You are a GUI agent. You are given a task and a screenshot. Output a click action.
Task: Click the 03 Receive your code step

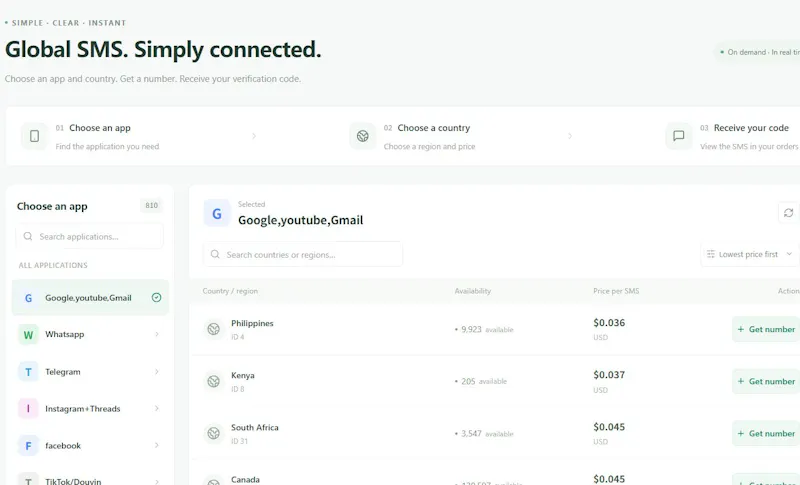click(732, 136)
